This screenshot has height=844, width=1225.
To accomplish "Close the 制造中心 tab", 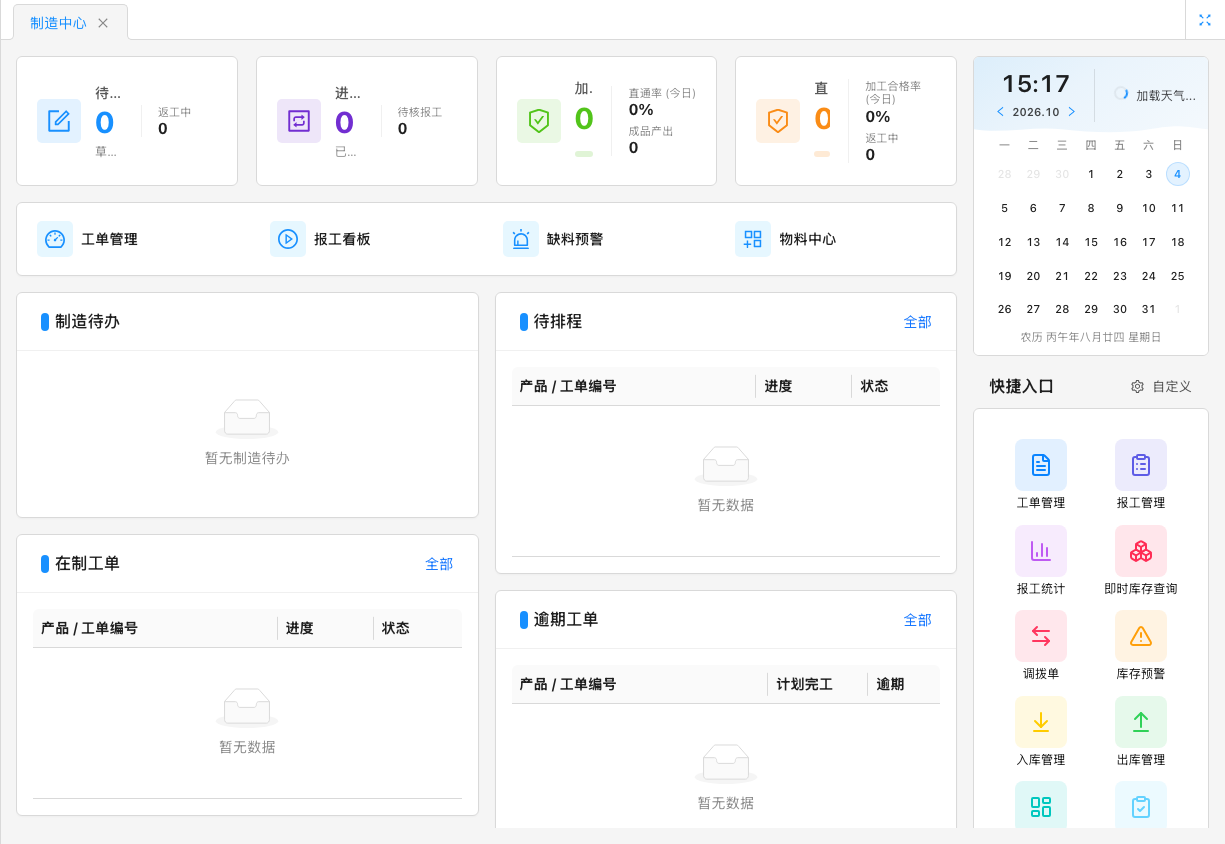I will pos(103,23).
